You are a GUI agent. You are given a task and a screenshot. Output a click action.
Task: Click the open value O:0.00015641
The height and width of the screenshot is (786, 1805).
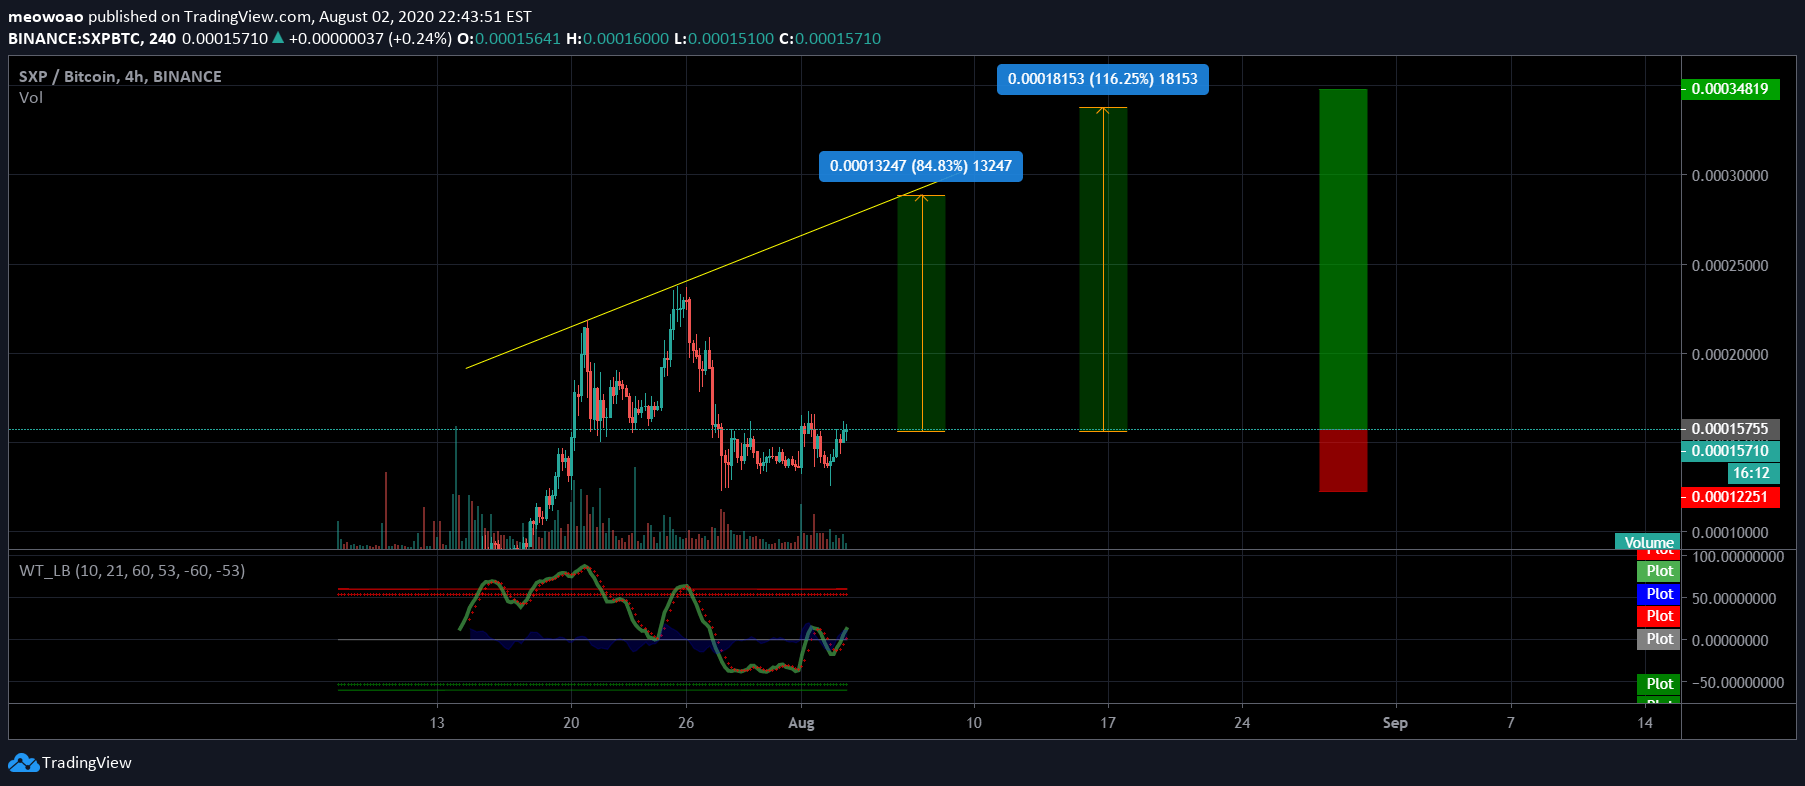point(509,38)
